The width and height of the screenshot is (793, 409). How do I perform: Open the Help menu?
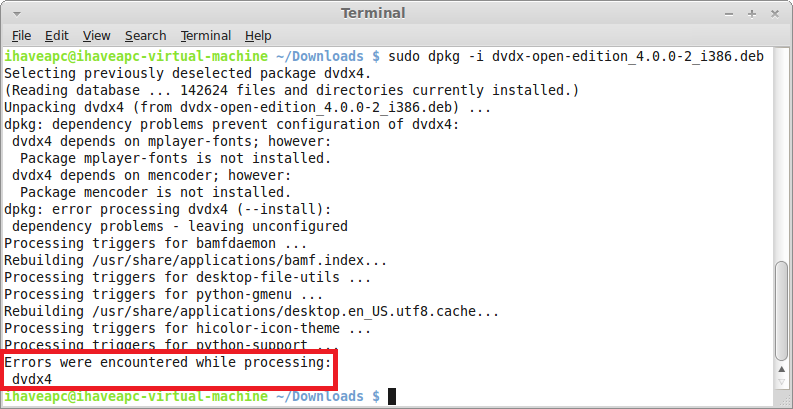(x=258, y=36)
